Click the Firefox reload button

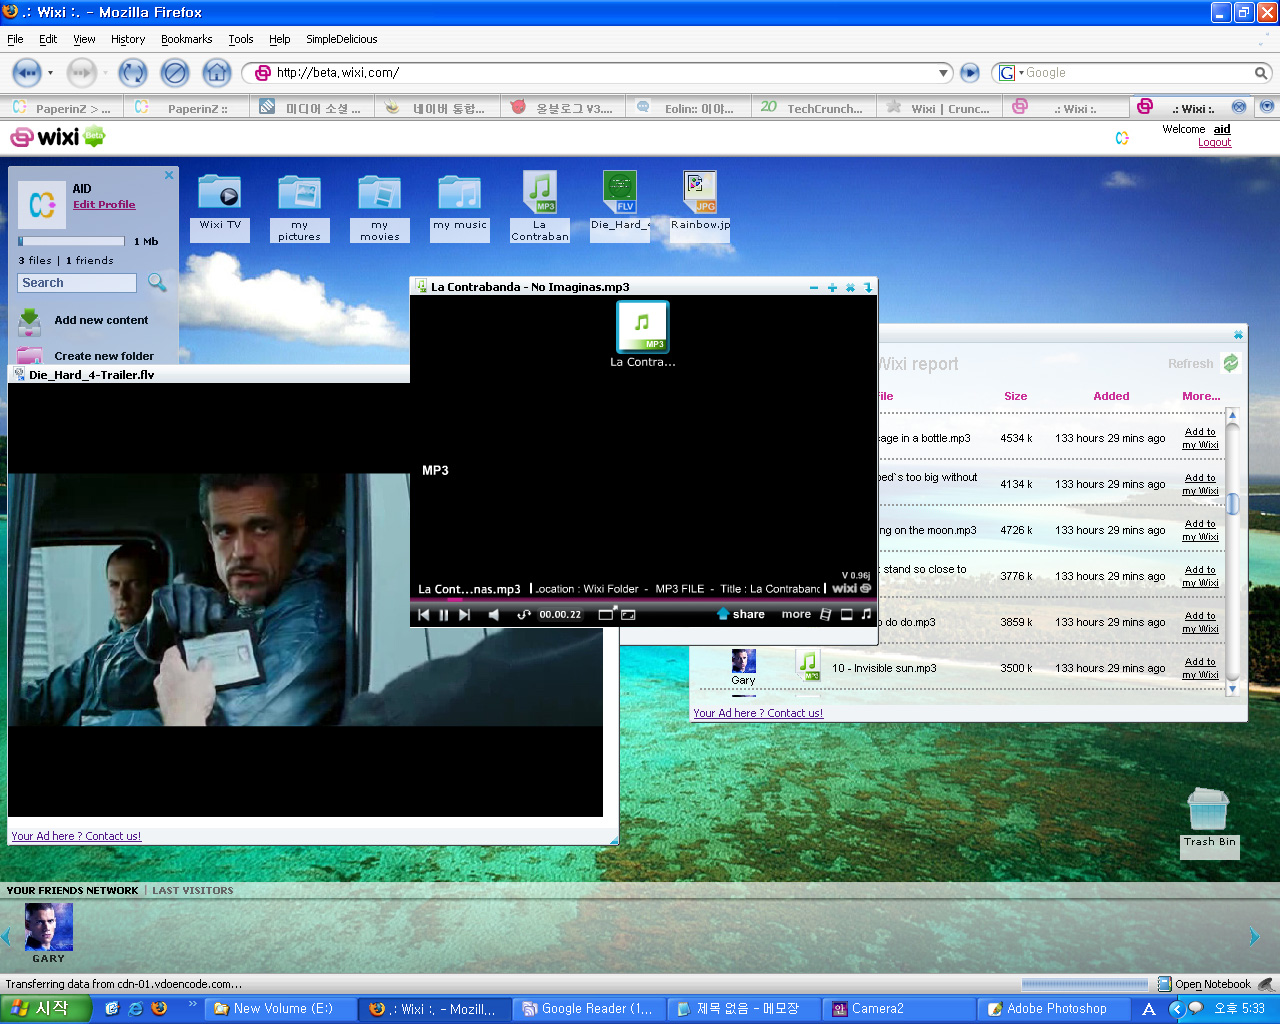click(132, 72)
